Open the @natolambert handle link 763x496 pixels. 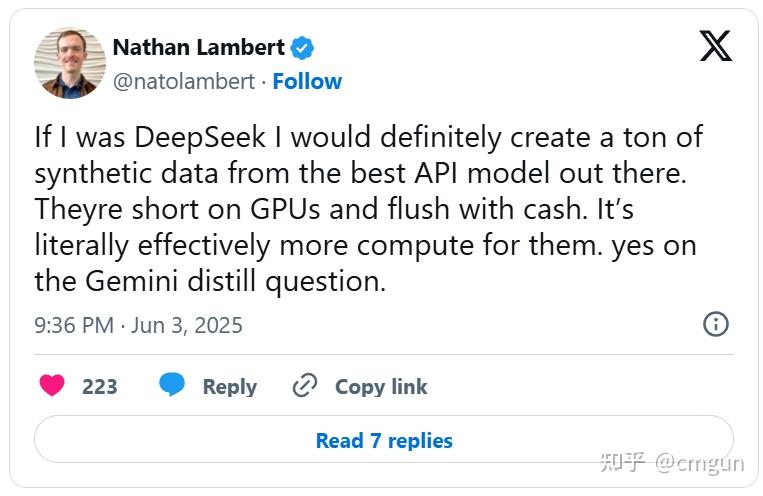click(x=183, y=81)
